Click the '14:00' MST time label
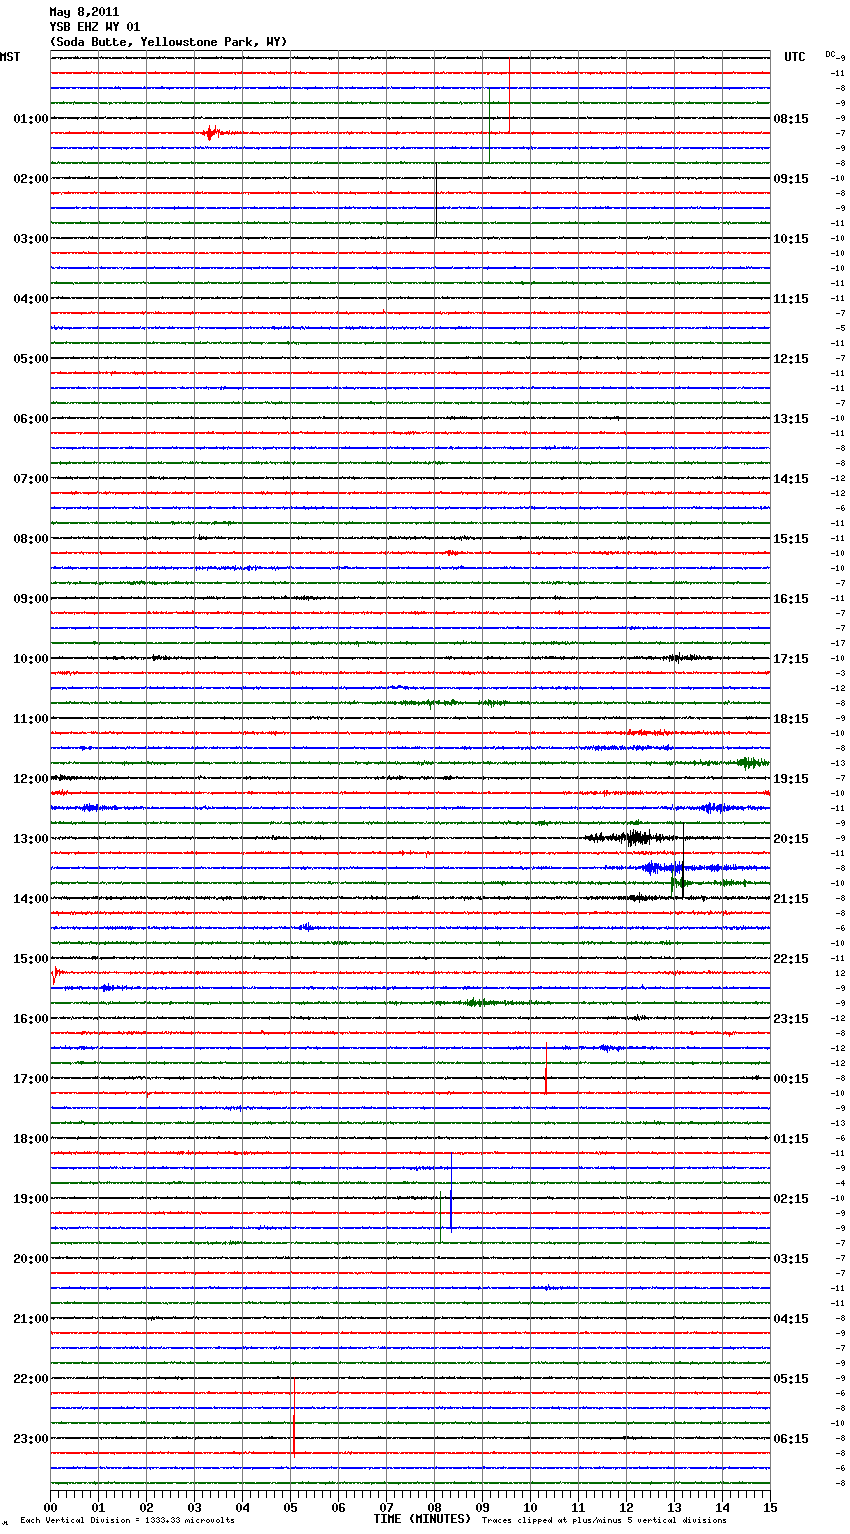 (31, 898)
